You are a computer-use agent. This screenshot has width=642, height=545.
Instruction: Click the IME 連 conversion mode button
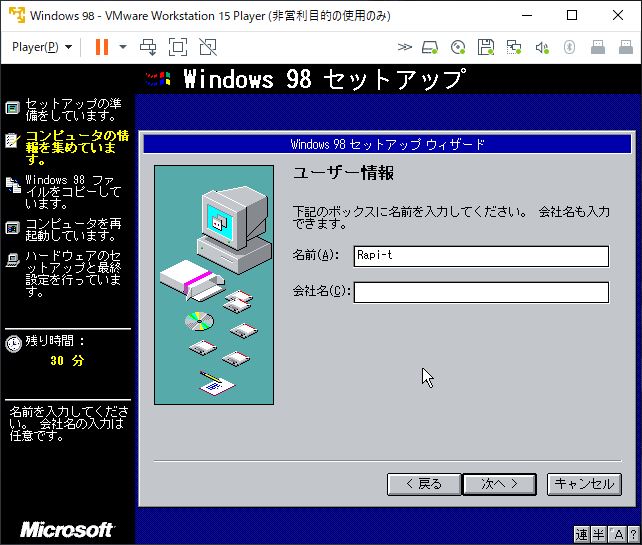pyautogui.click(x=581, y=534)
